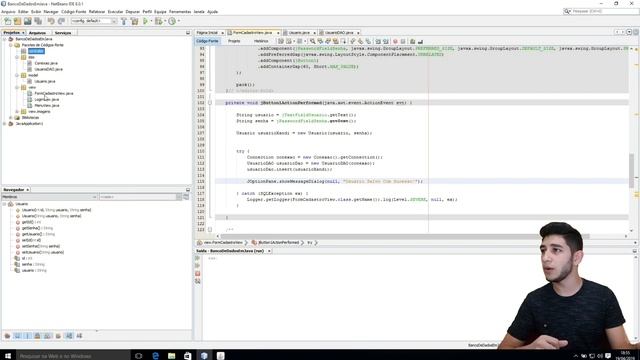
Task: Open the Run Project dropdown arrow
Action: coord(151,21)
